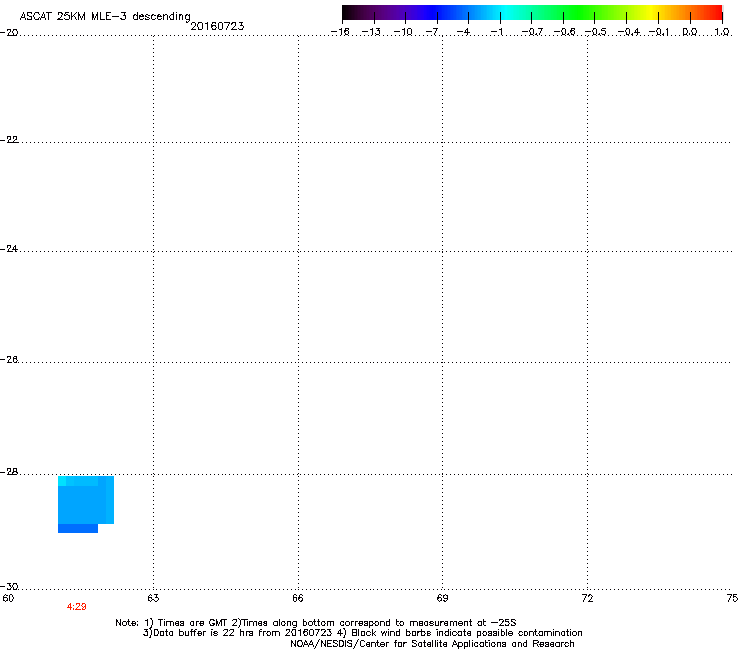Click the color bar label 1.0
The image size is (740, 650).
(722, 32)
